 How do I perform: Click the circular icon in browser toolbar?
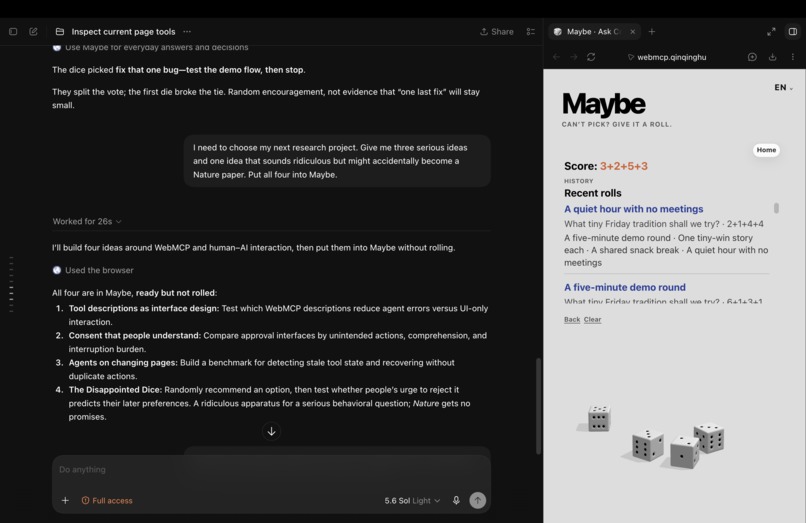pyautogui.click(x=752, y=57)
